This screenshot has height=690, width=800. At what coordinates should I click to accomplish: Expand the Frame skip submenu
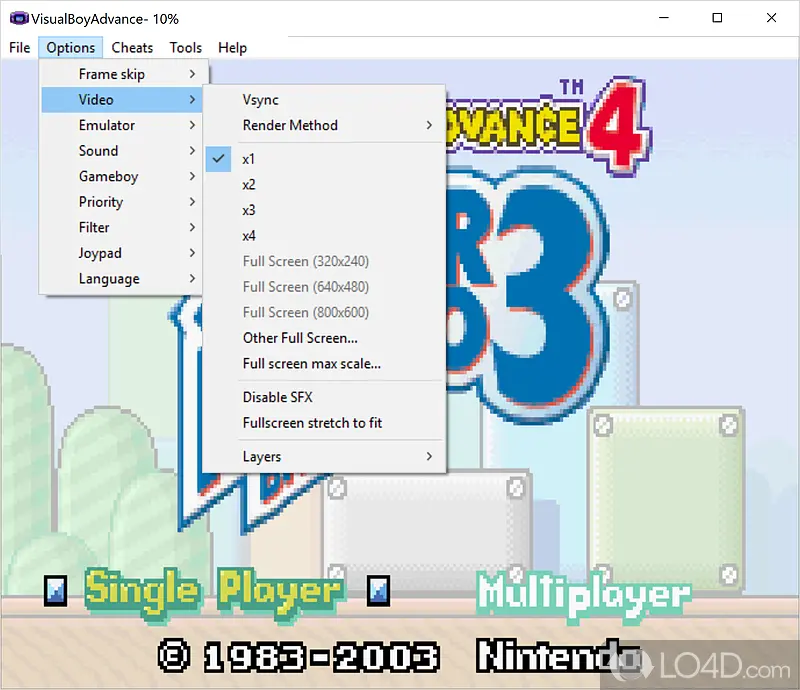point(112,74)
